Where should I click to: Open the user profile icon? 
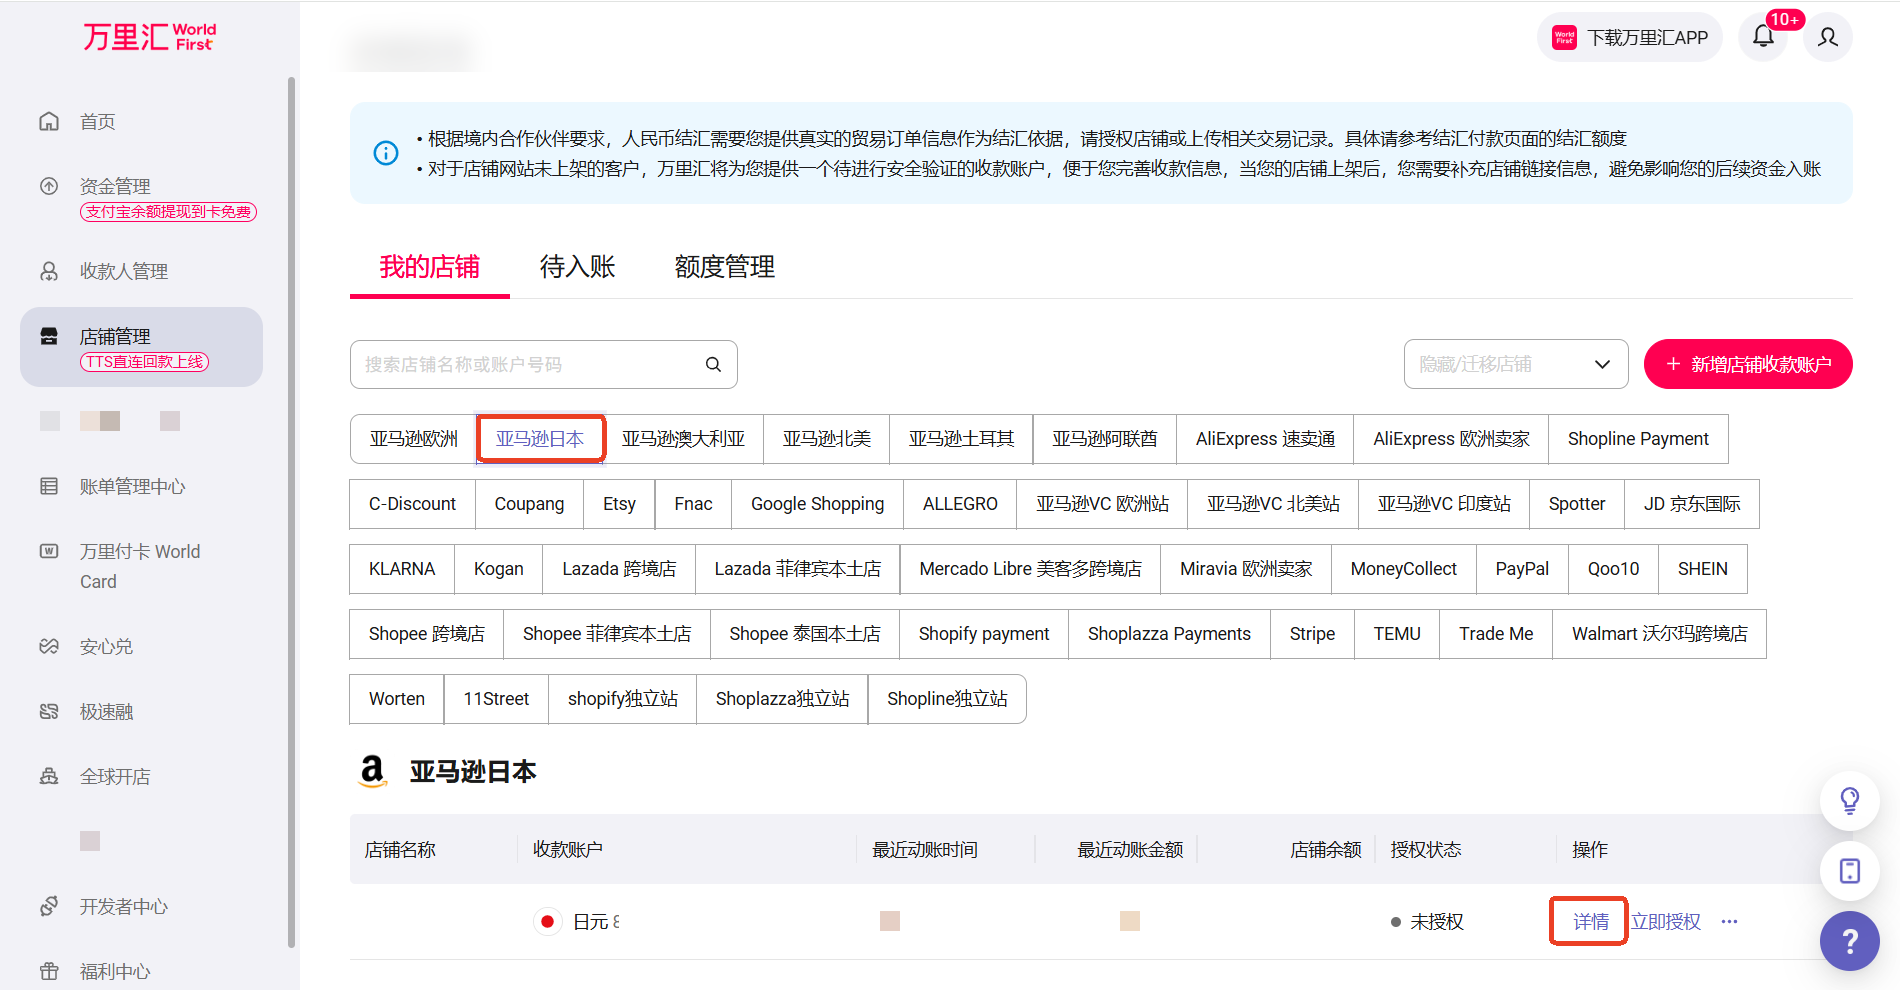1828,37
